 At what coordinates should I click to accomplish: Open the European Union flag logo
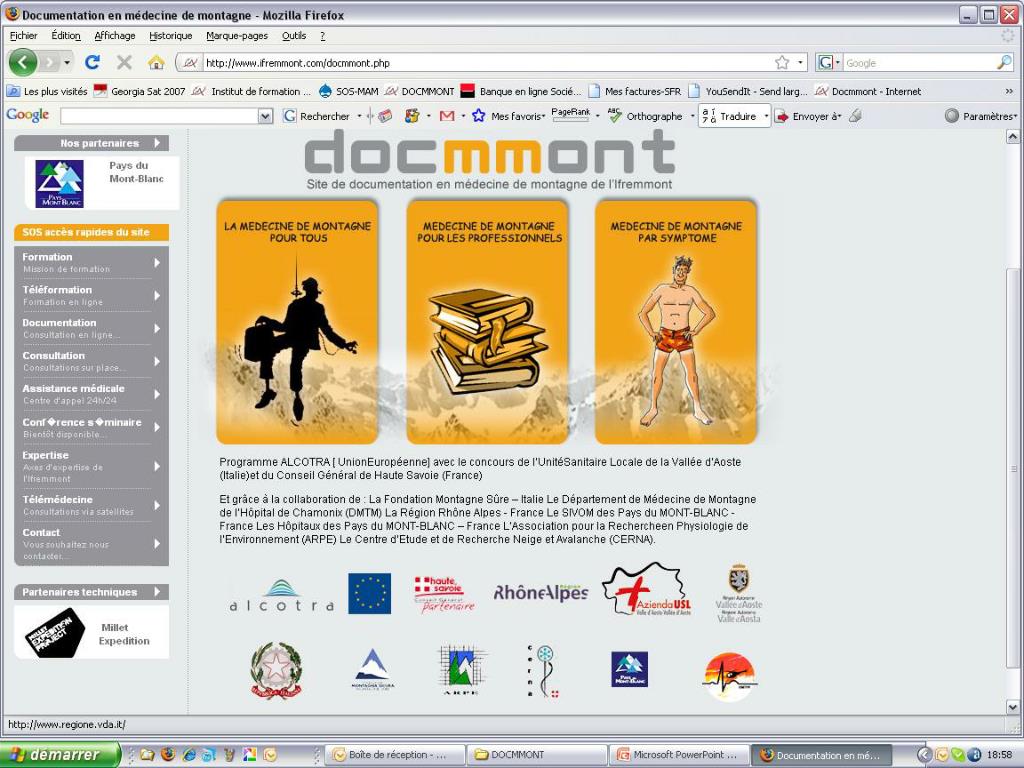pos(370,594)
